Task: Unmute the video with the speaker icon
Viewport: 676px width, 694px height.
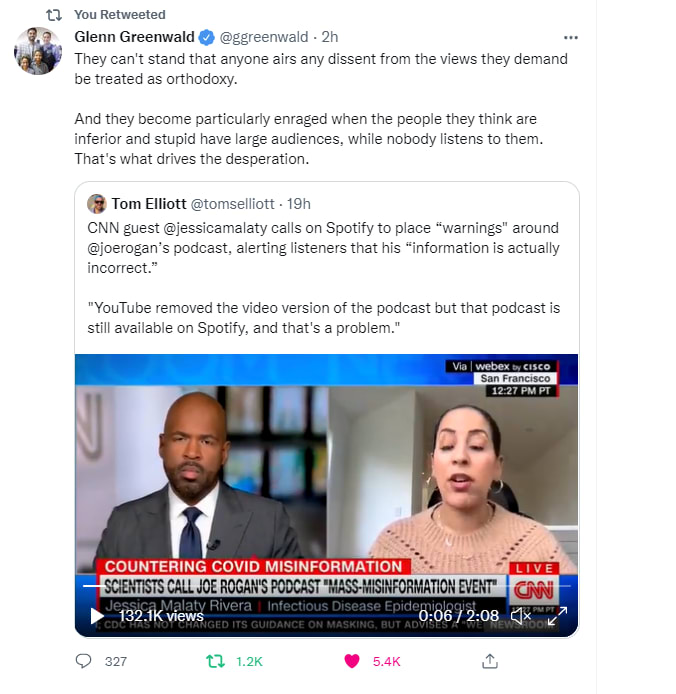Action: pos(521,615)
